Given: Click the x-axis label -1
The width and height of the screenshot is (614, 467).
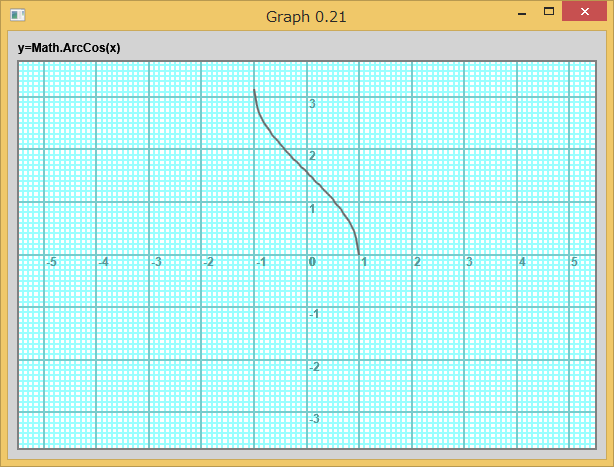Looking at the screenshot, I should pyautogui.click(x=261, y=262).
